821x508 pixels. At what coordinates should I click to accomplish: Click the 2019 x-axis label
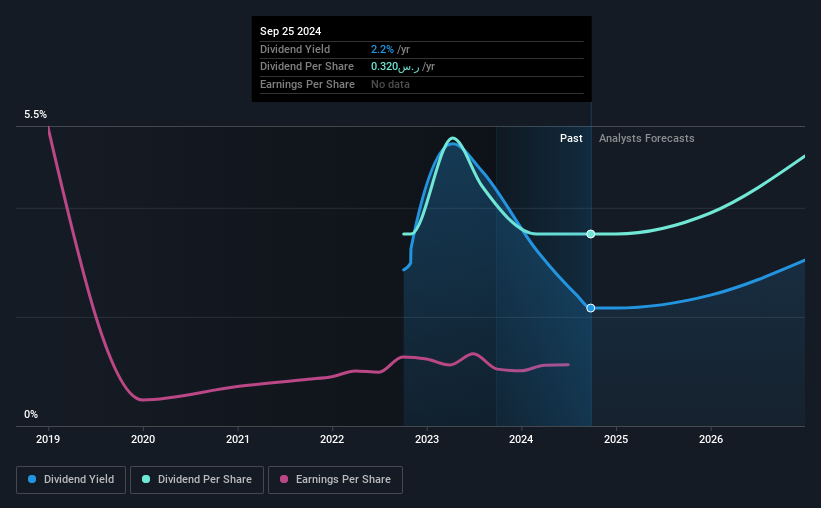pyautogui.click(x=48, y=439)
